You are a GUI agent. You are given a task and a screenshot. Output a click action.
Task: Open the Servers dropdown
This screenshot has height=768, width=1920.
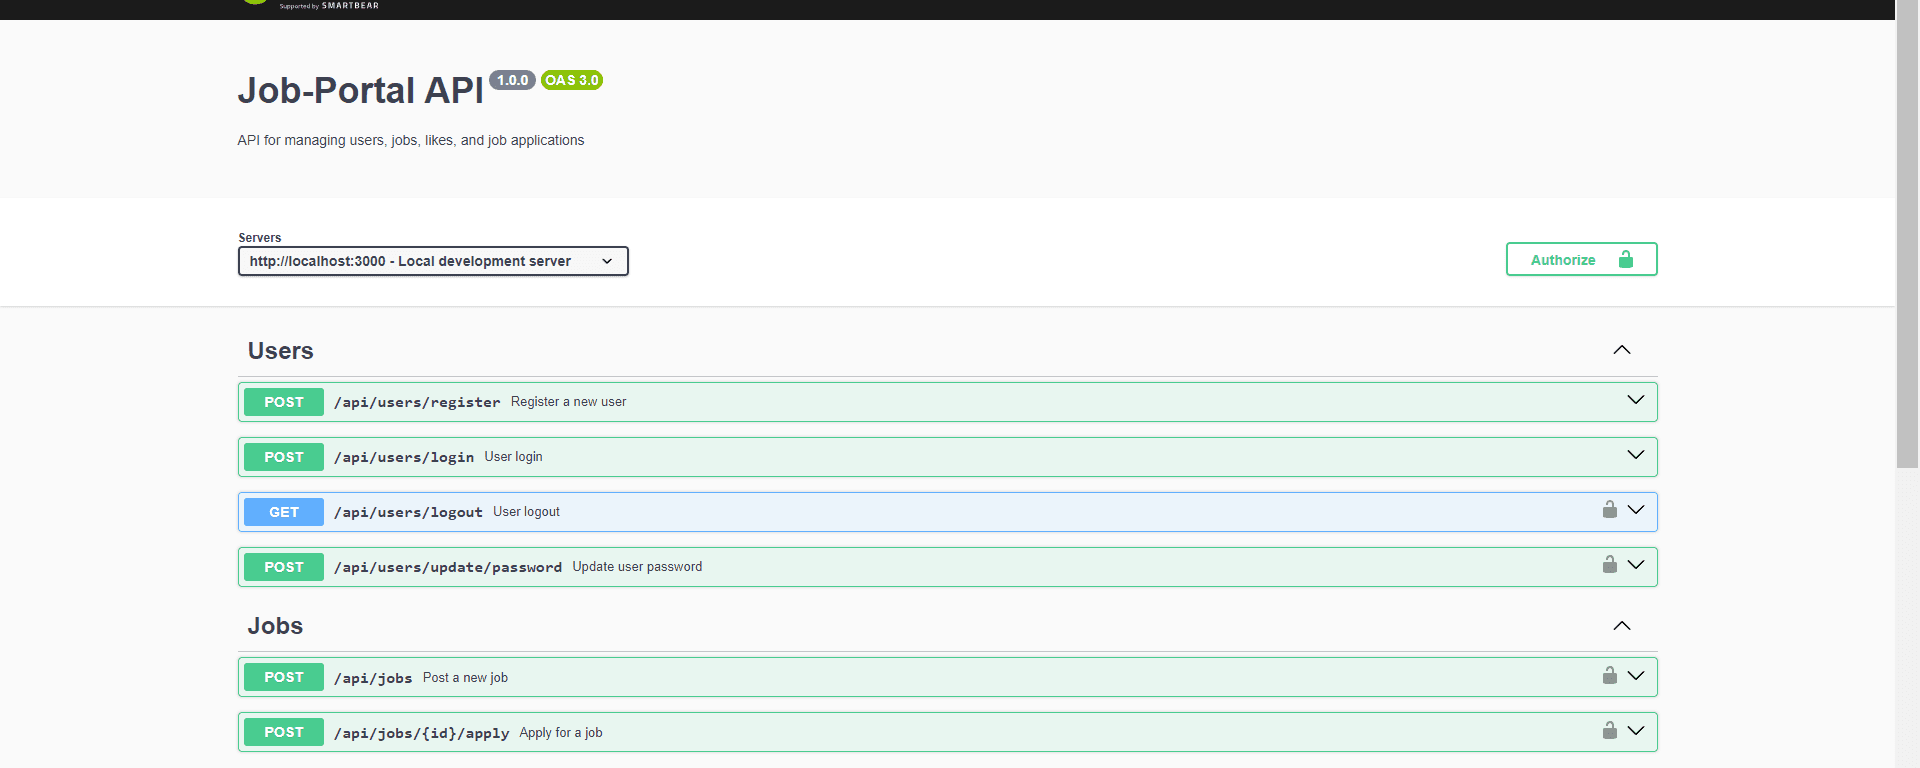(433, 261)
